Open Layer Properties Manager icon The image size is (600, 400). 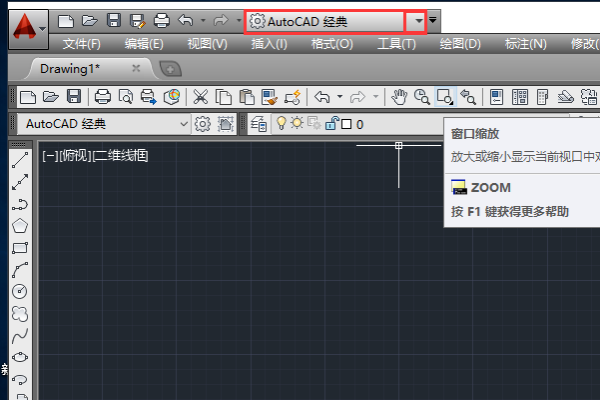point(259,124)
